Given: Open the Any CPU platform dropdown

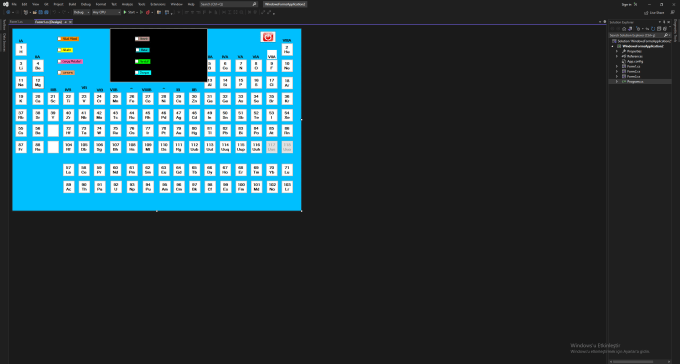Looking at the screenshot, I should [106, 13].
